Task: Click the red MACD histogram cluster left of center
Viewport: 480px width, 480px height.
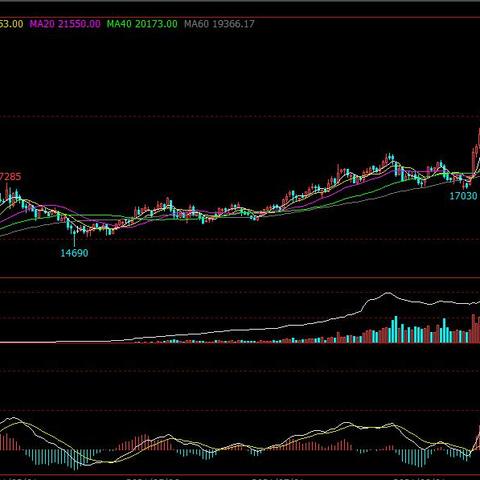Action: pyautogui.click(x=143, y=442)
